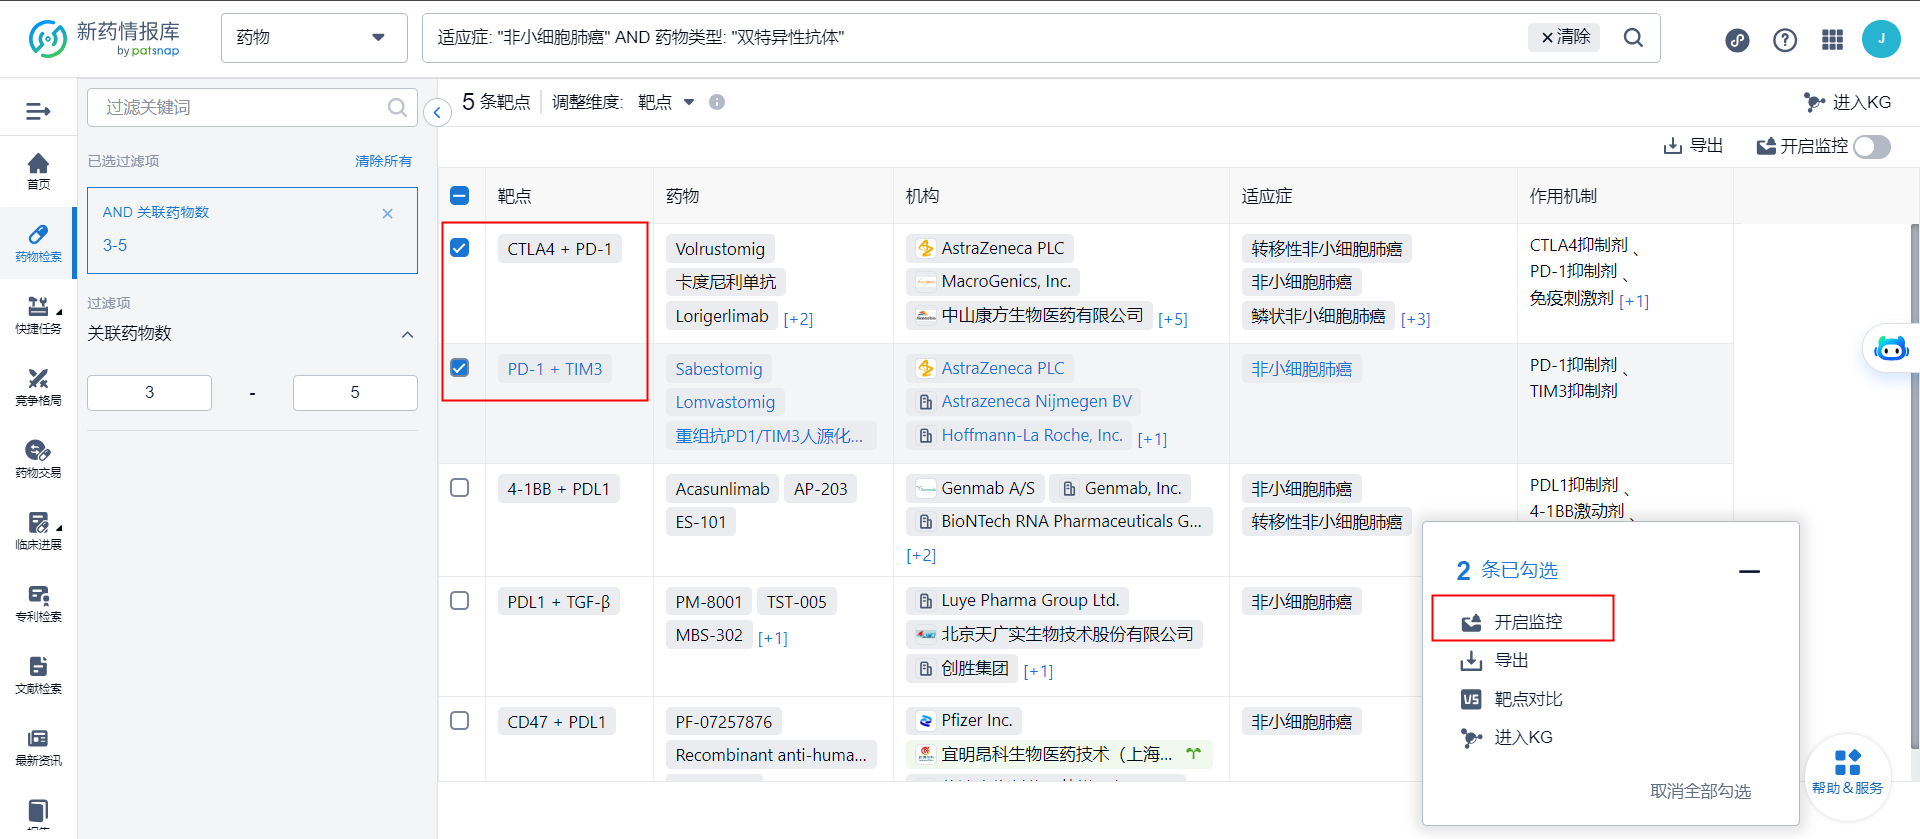The image size is (1920, 839).
Task: Open the link icon in top header
Action: click(1737, 40)
